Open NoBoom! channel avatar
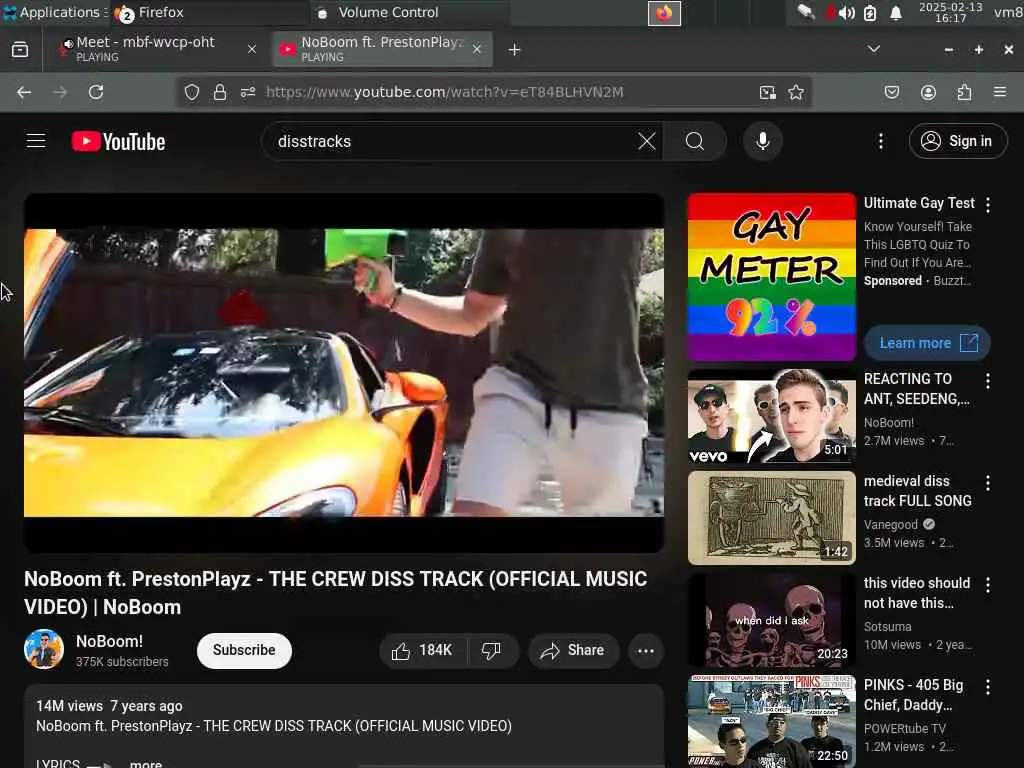1024x768 pixels. tap(44, 649)
